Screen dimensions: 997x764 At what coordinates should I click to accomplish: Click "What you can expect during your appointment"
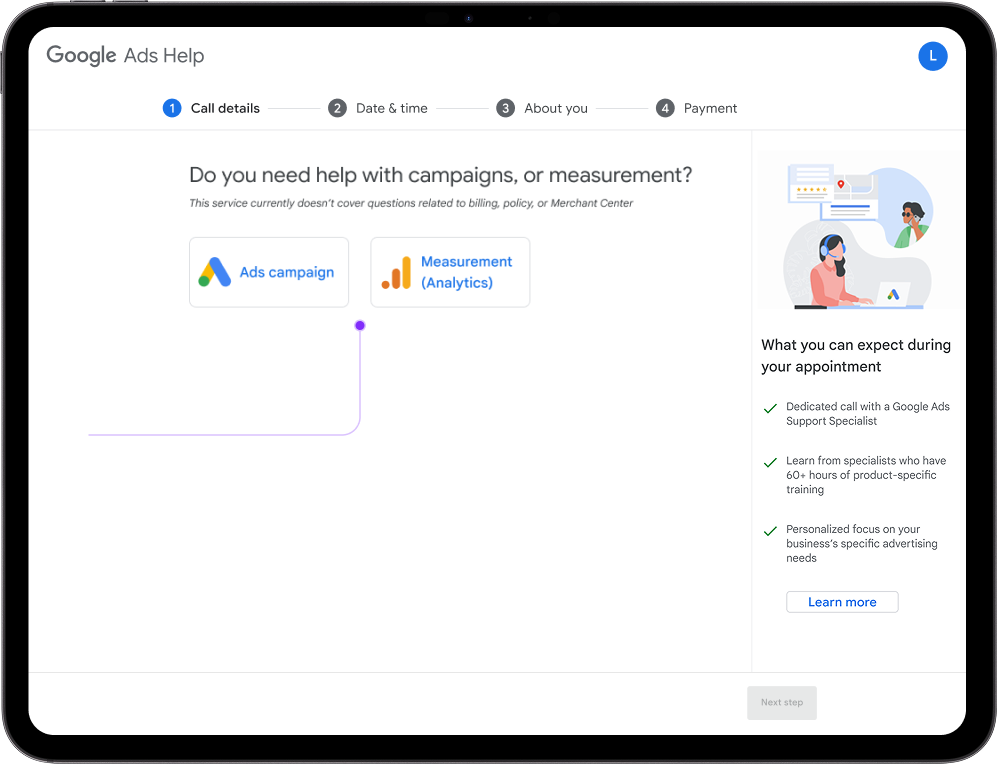coord(856,355)
